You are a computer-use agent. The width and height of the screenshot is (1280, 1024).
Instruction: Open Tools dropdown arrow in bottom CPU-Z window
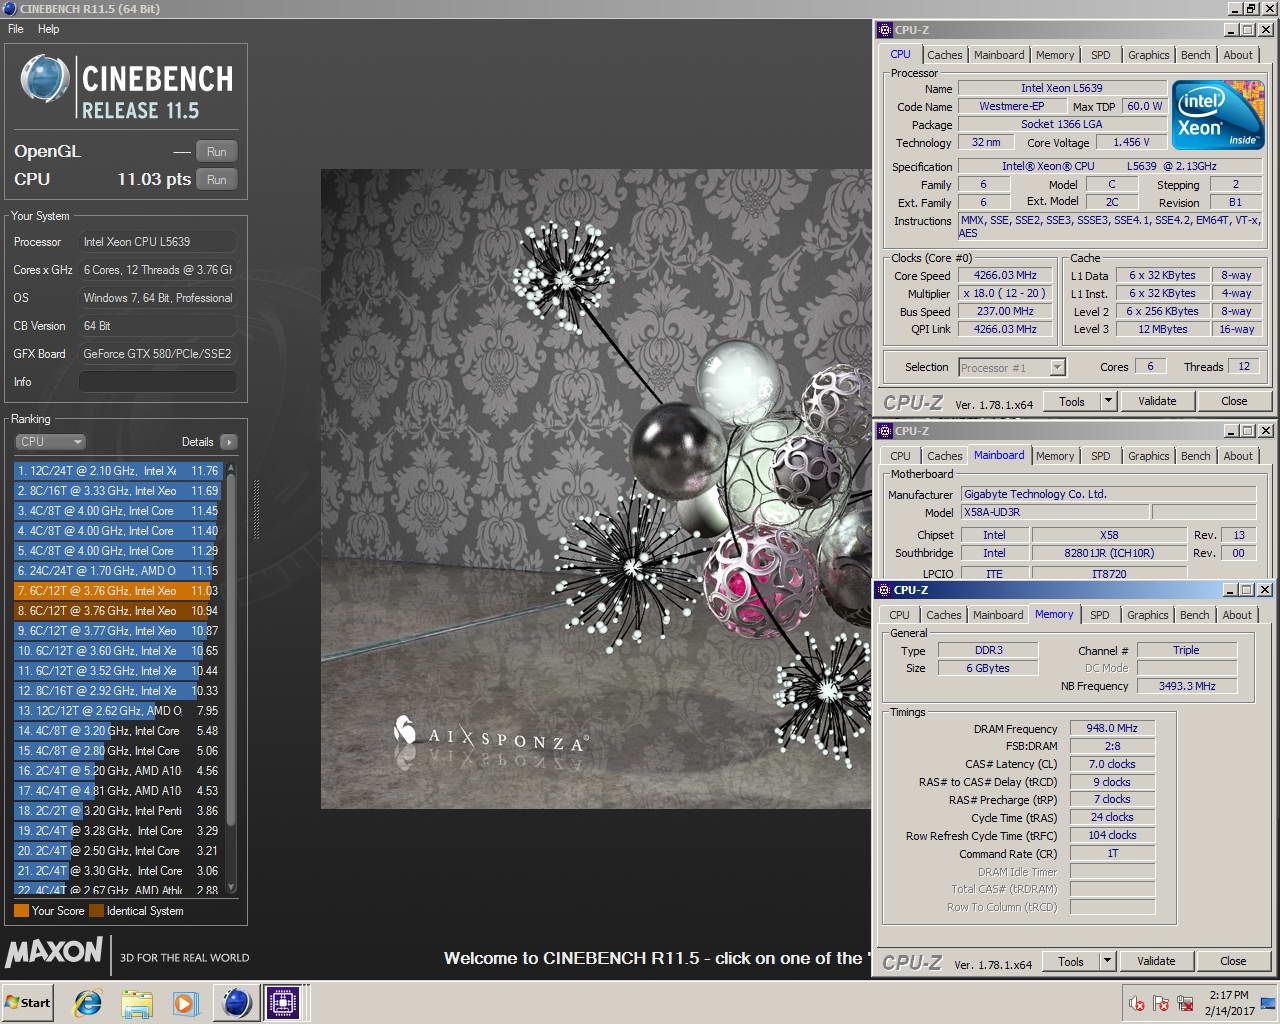click(x=1107, y=961)
